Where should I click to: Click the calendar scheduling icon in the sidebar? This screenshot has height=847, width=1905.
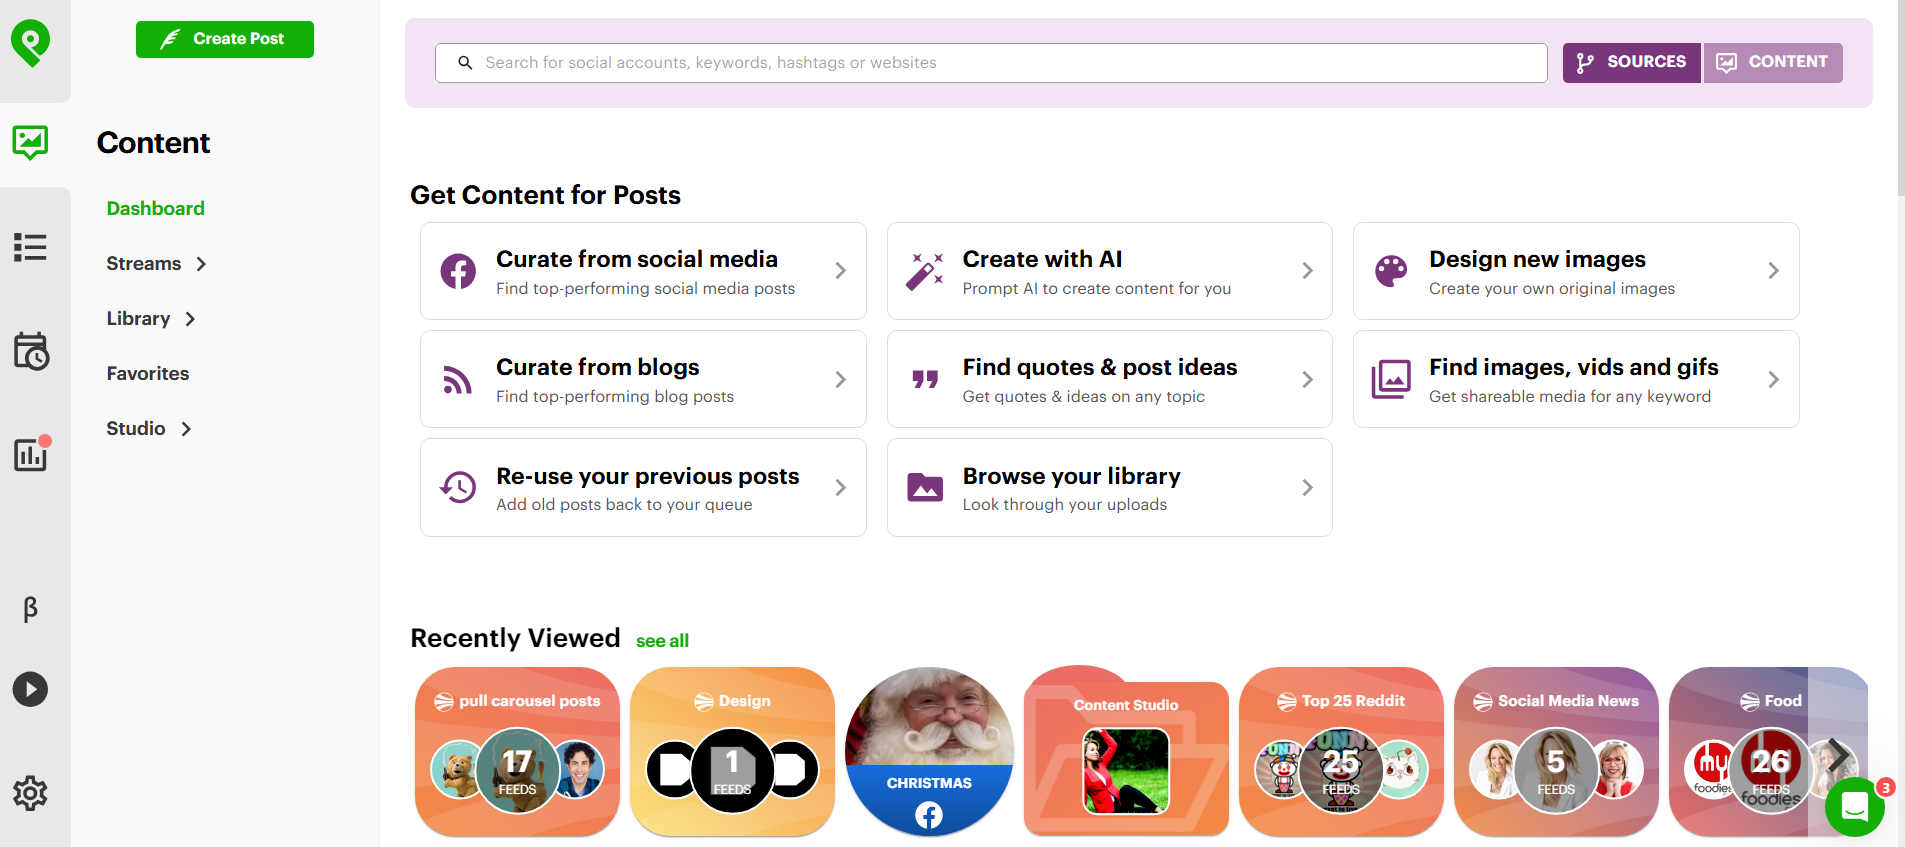click(x=30, y=352)
